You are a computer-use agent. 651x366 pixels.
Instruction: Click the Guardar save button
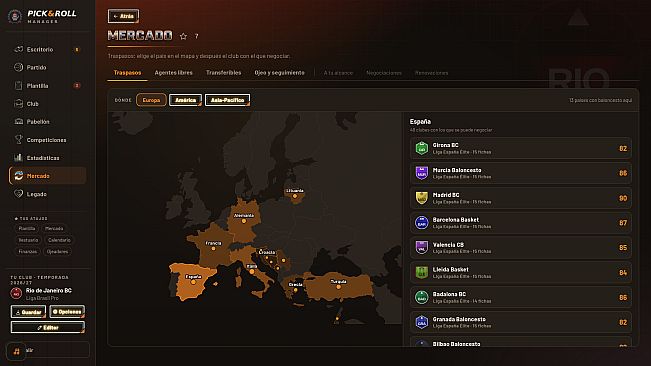coord(28,312)
